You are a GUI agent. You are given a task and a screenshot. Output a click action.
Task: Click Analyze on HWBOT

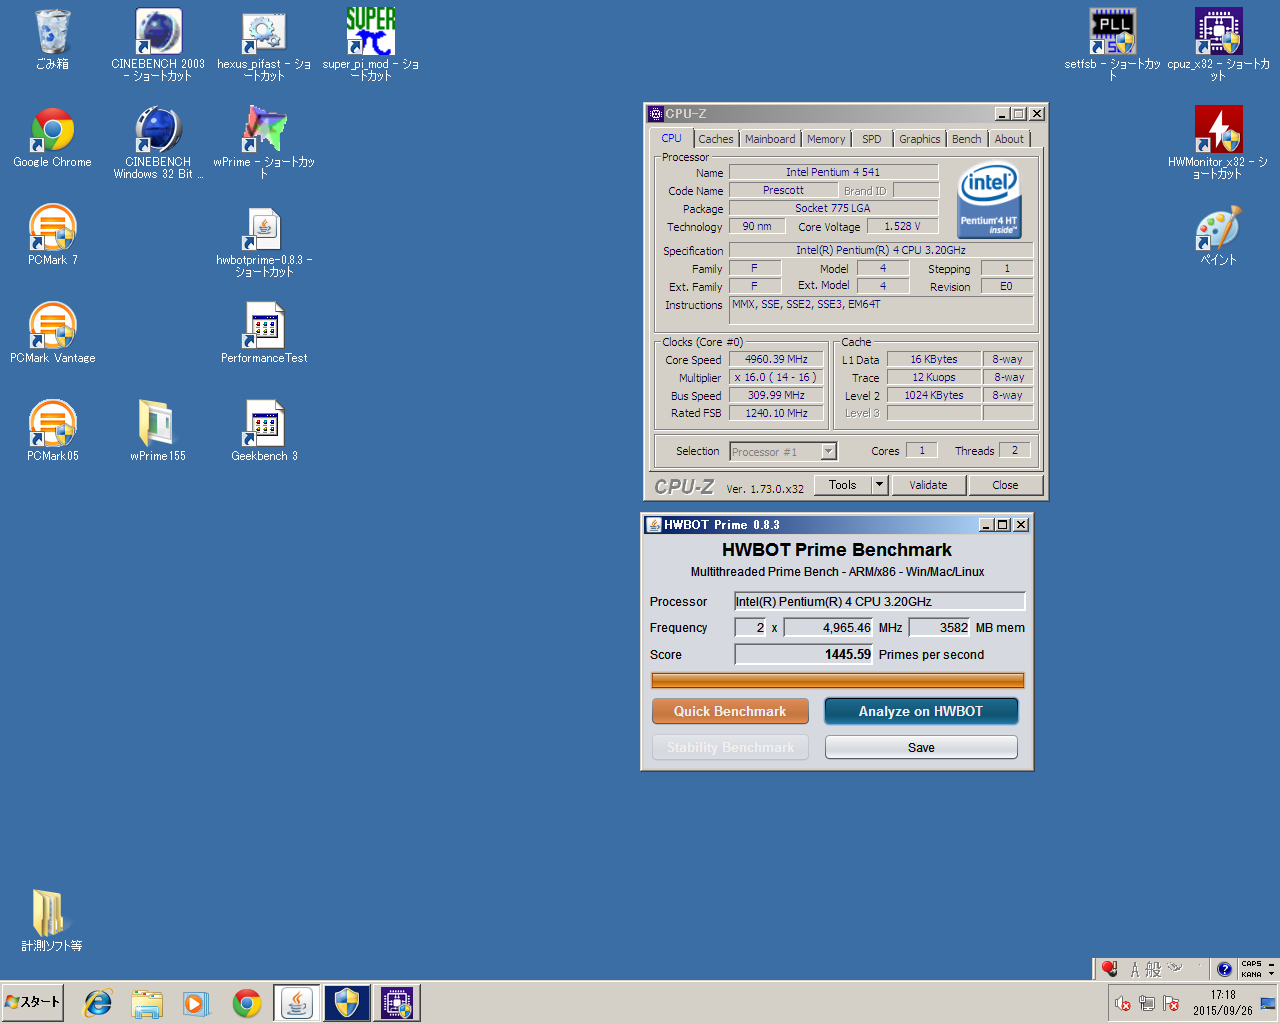pos(921,711)
